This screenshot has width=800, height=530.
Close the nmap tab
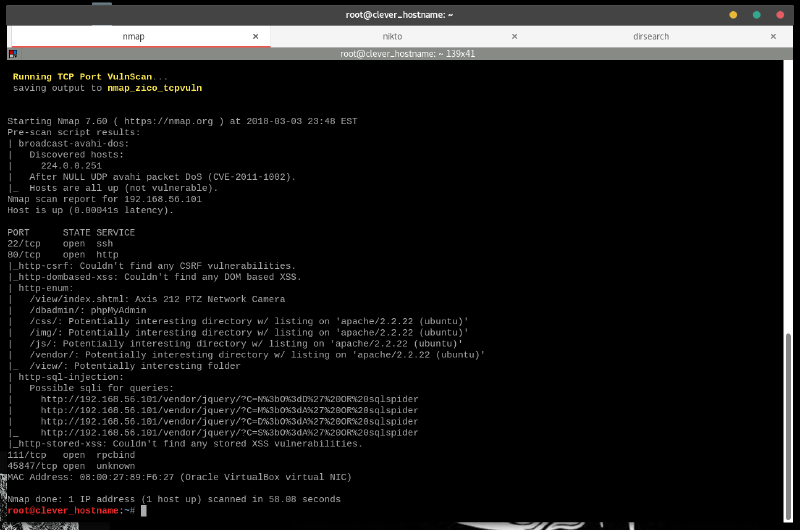click(255, 36)
